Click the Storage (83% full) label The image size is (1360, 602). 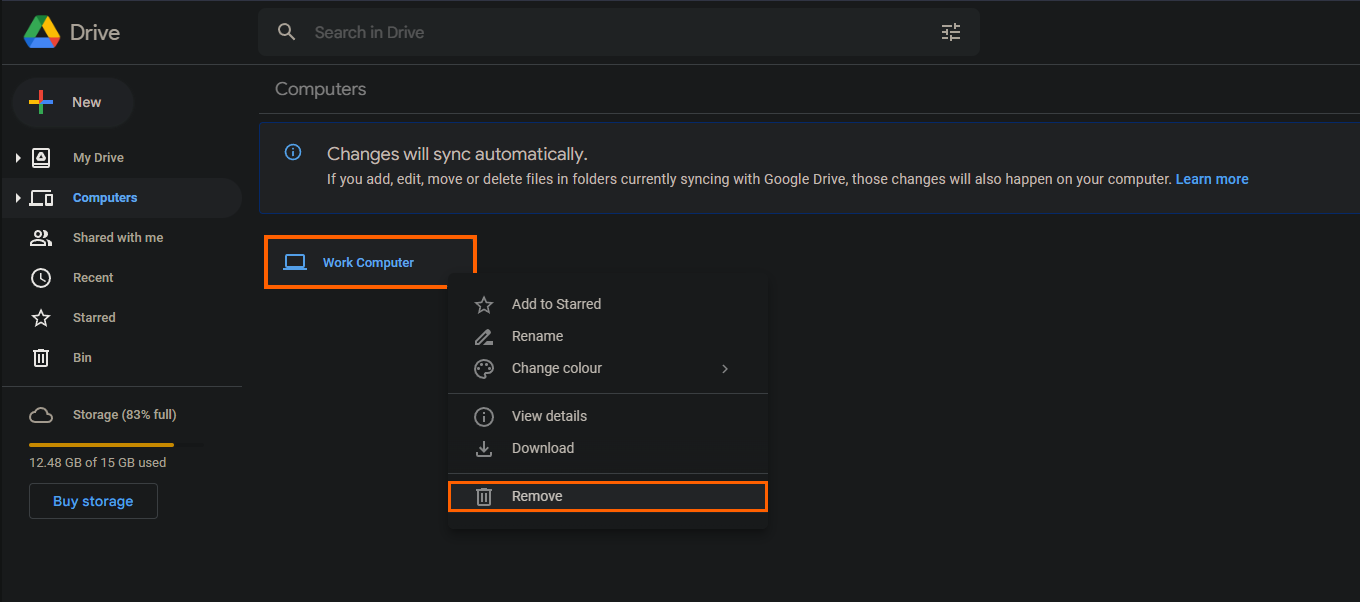tap(124, 415)
